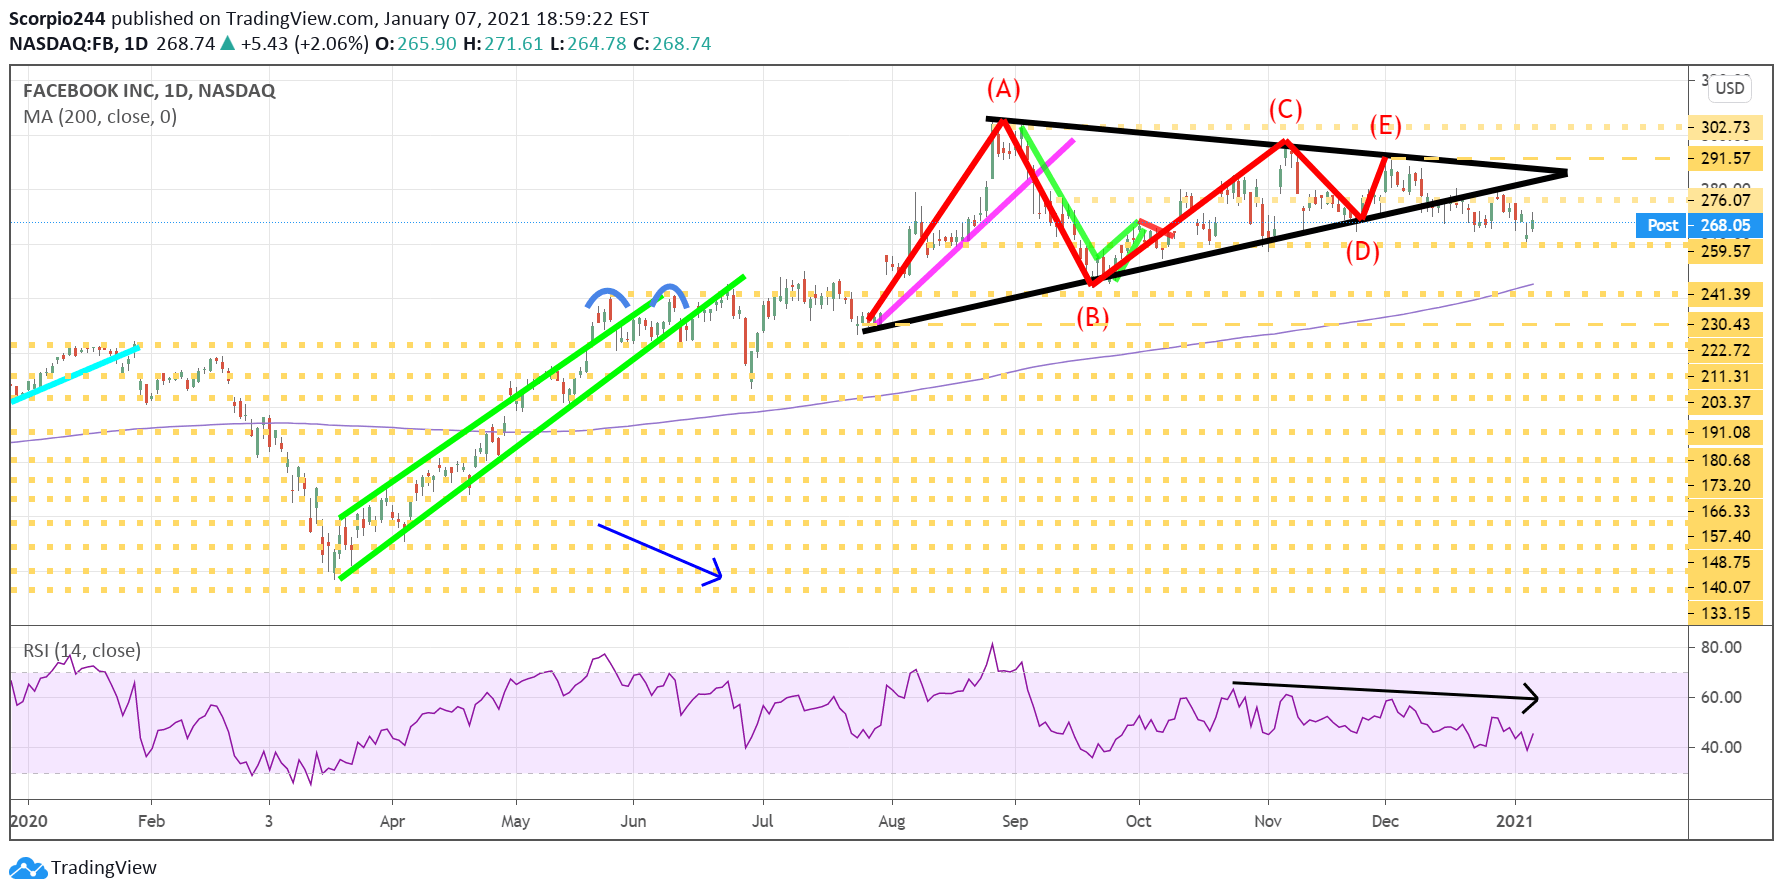Click the 241.39 price level label

[x=1725, y=294]
